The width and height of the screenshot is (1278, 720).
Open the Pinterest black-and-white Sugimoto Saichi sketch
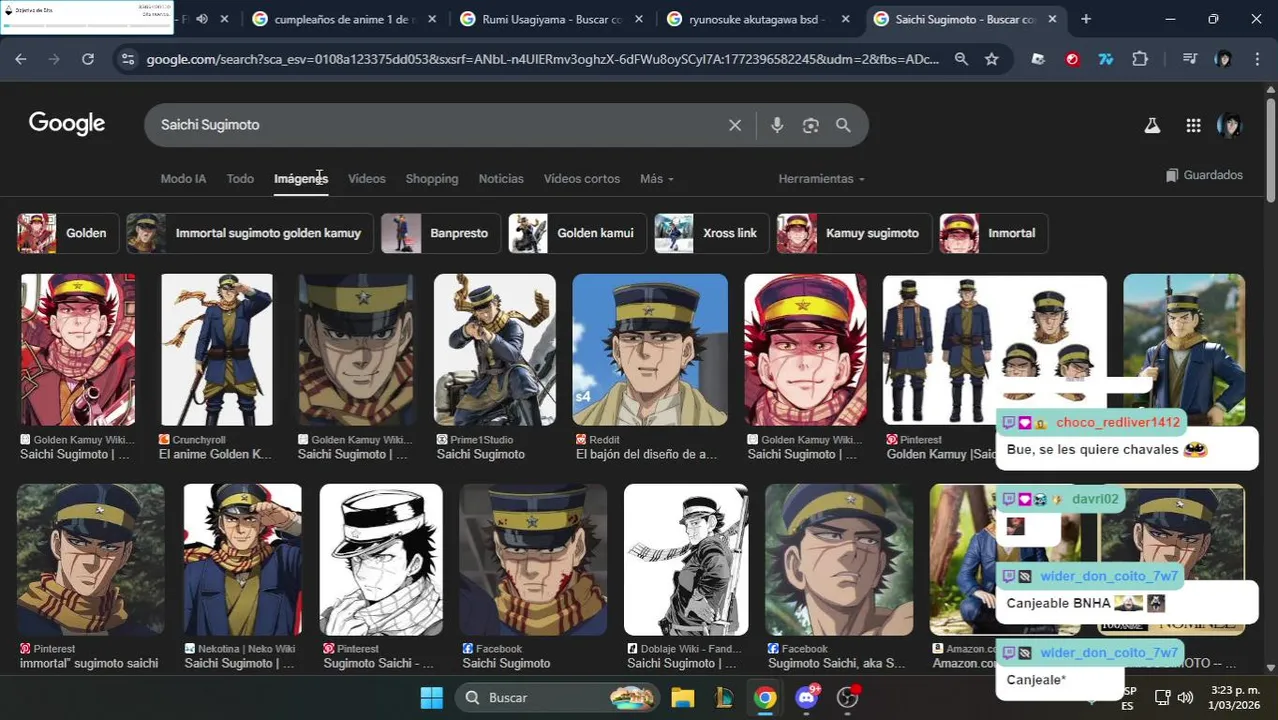point(381,559)
